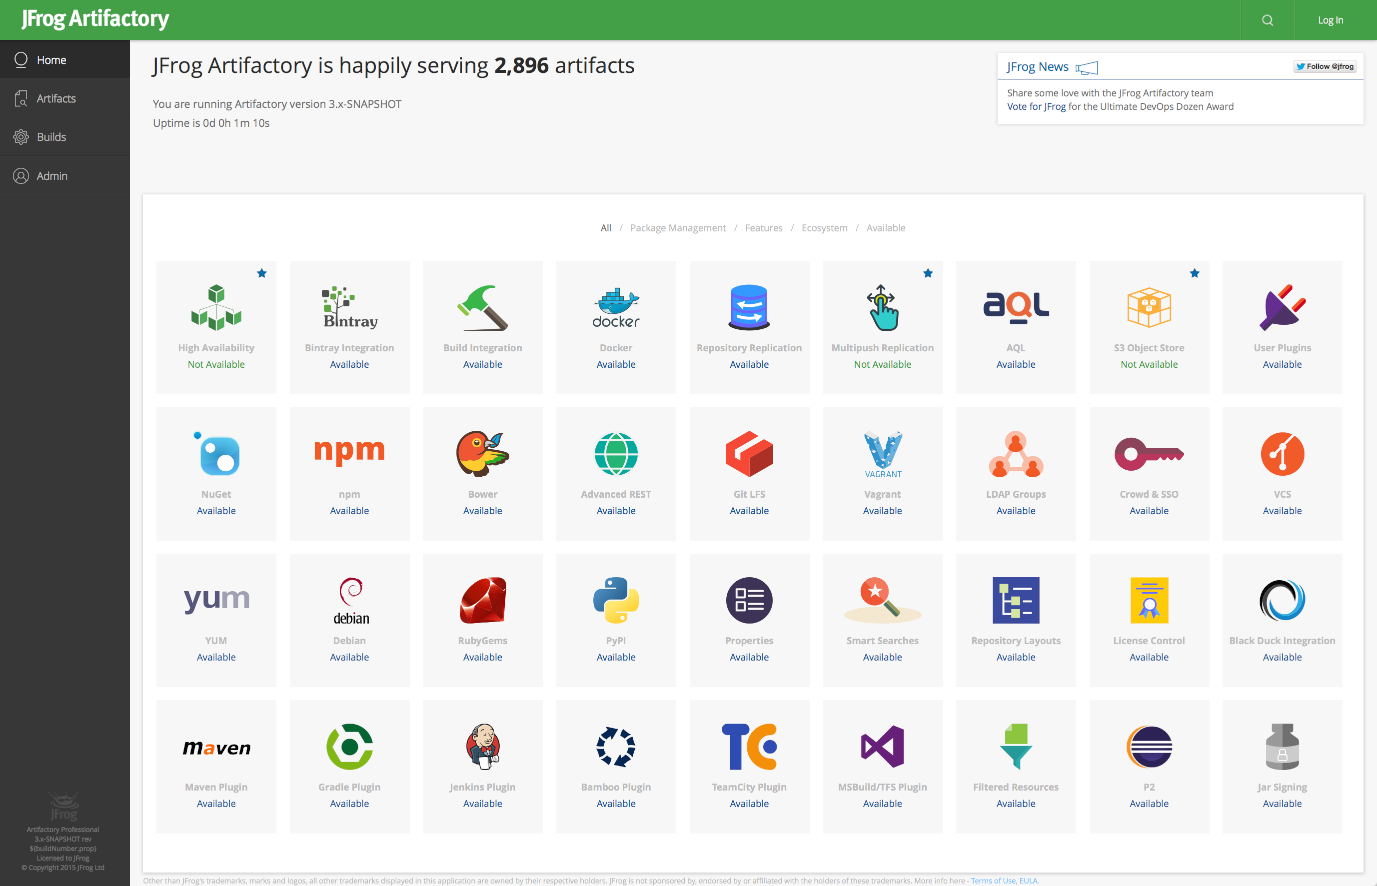The width and height of the screenshot is (1377, 886).
Task: Open the Vote for JFrog link
Action: click(1036, 107)
